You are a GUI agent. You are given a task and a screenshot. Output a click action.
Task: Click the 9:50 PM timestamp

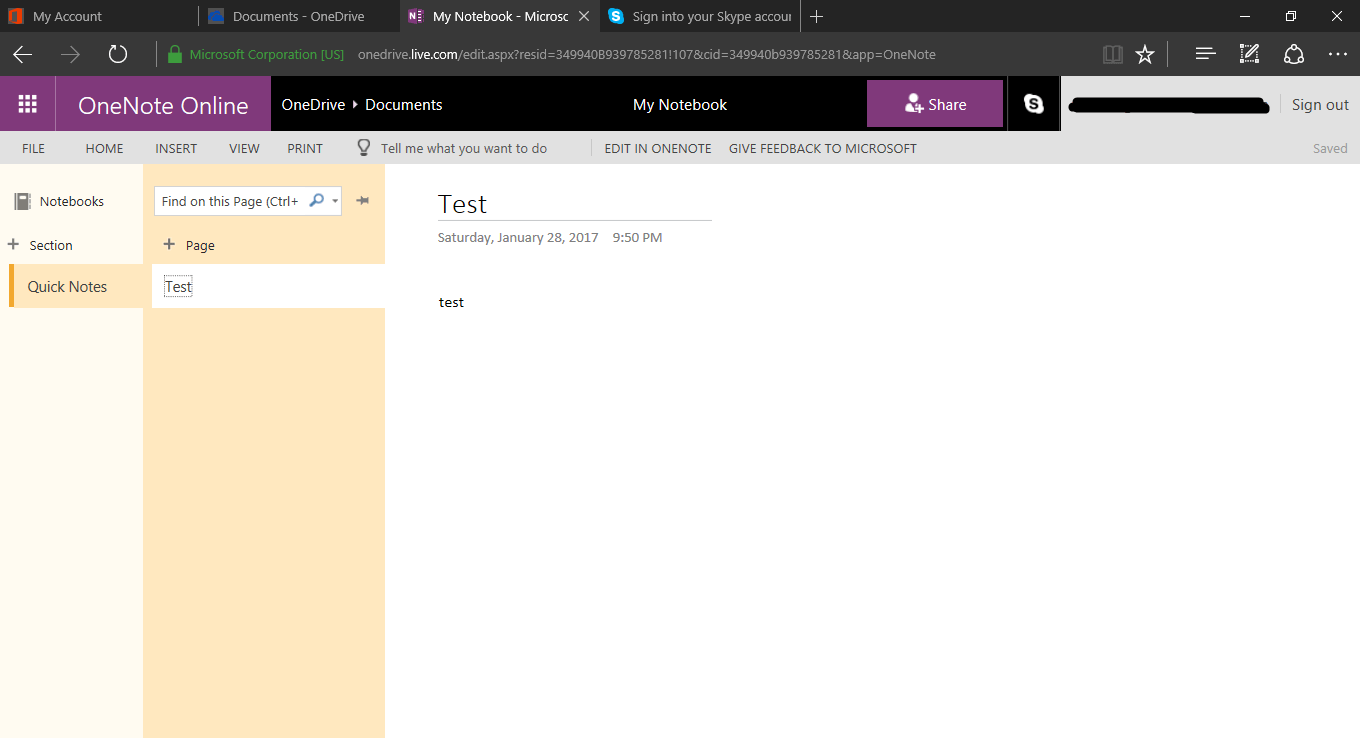pos(637,237)
